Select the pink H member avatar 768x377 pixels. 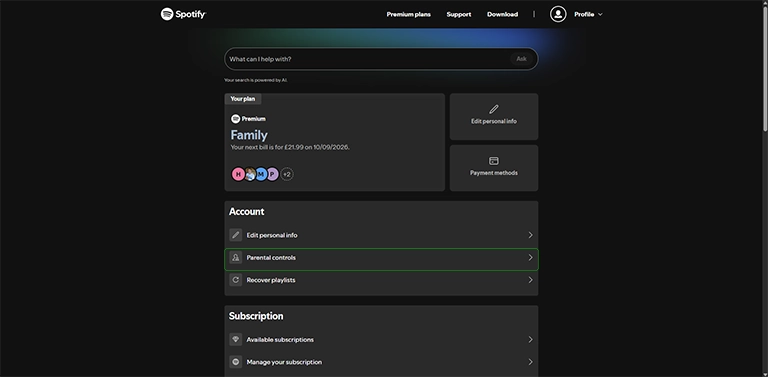238,174
